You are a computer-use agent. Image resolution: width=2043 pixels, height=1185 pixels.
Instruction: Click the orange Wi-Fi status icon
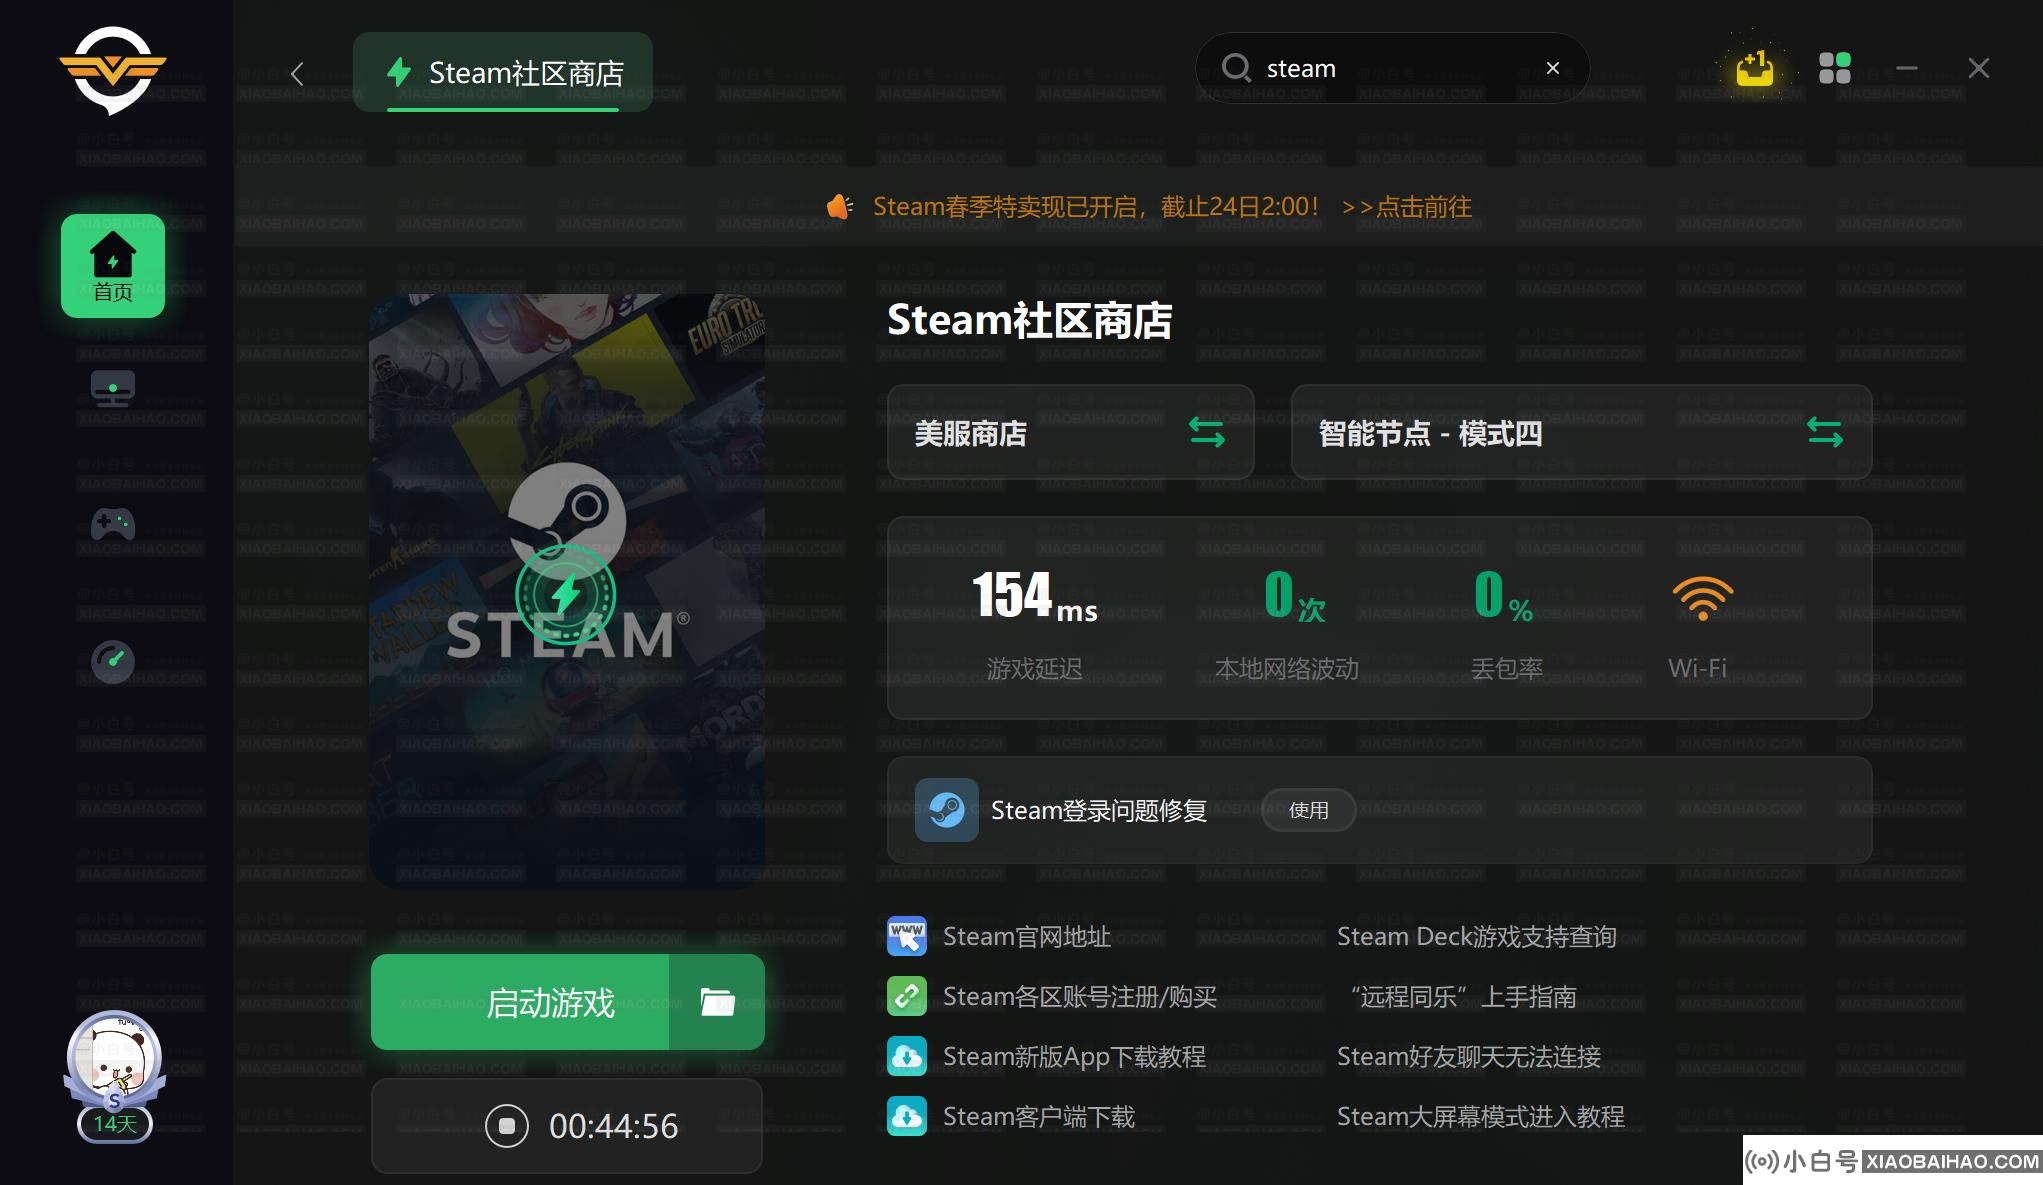(1702, 598)
